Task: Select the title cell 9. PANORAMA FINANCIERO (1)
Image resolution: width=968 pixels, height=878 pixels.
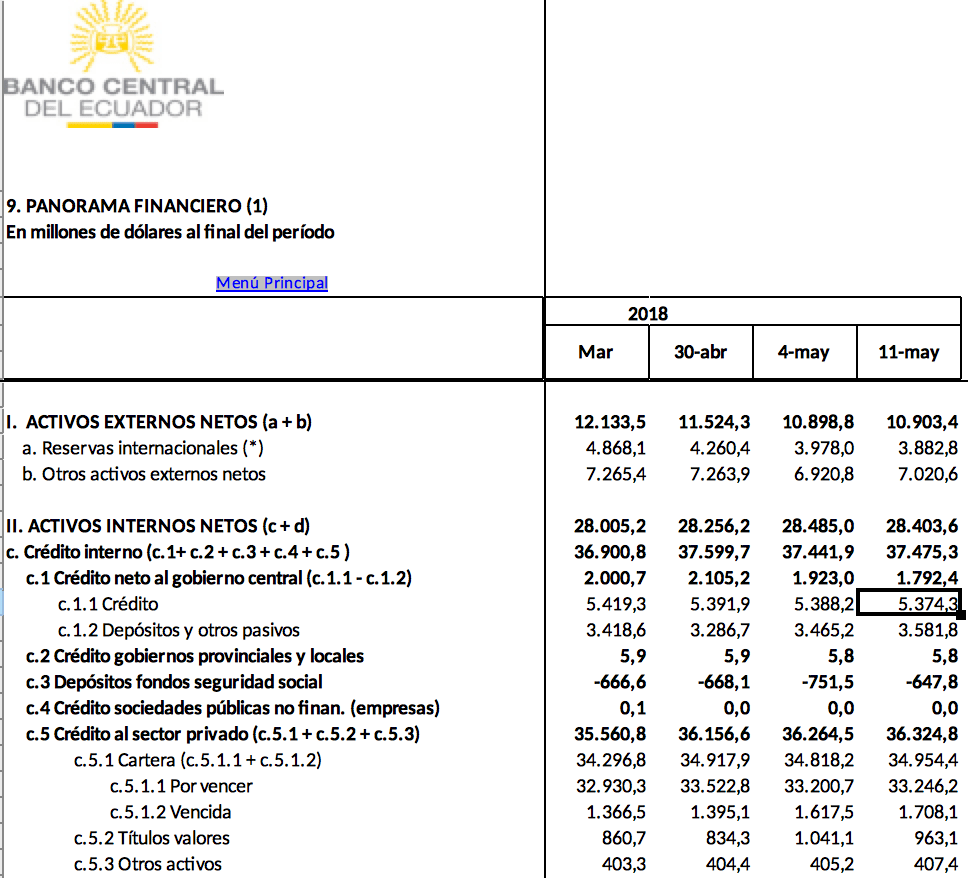Action: tap(137, 206)
